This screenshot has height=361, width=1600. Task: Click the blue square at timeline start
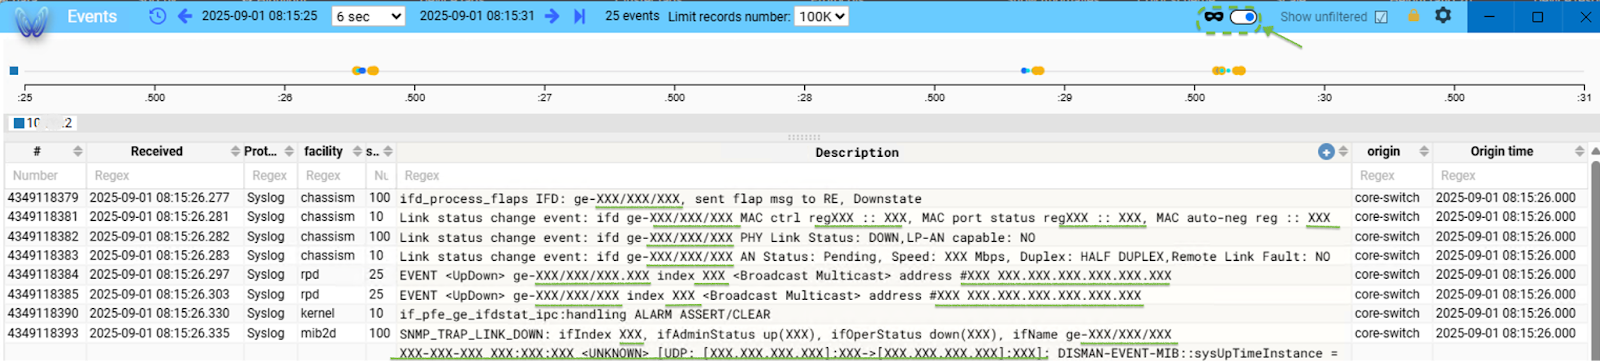click(x=14, y=70)
